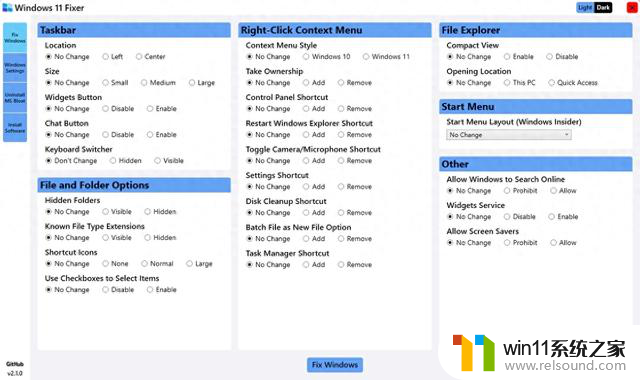This screenshot has height=380, width=640.
Task: Add Control Panel Shortcut
Action: [314, 109]
